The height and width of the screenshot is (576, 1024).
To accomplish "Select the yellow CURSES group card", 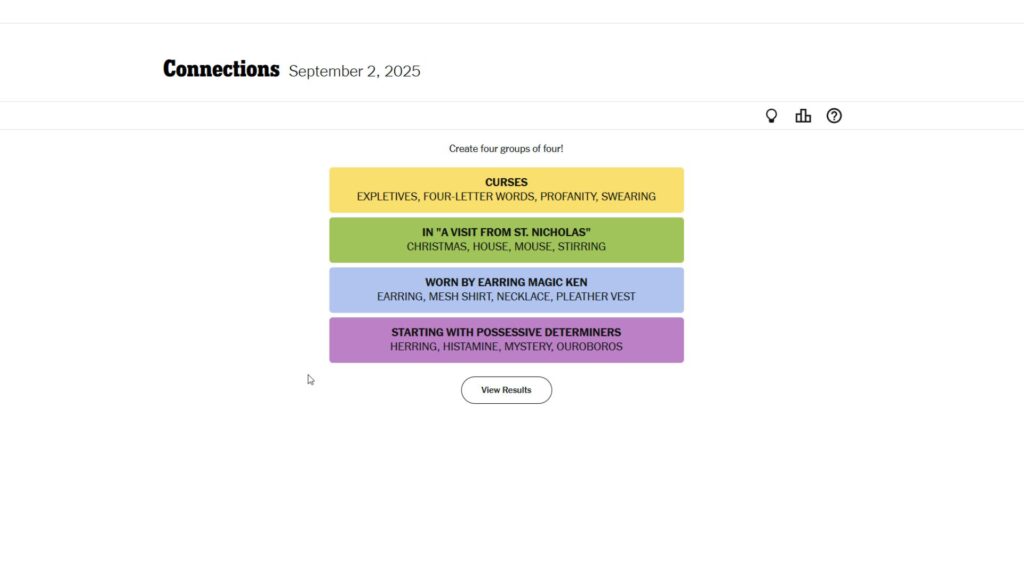I will tap(506, 189).
